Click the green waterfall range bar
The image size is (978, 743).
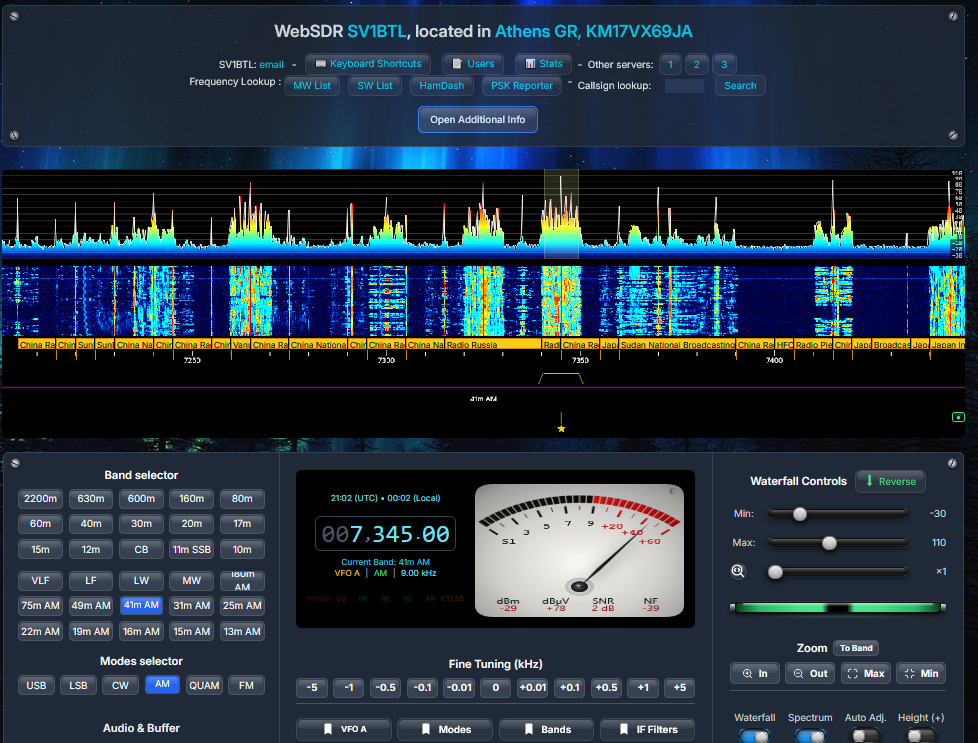[x=838, y=608]
